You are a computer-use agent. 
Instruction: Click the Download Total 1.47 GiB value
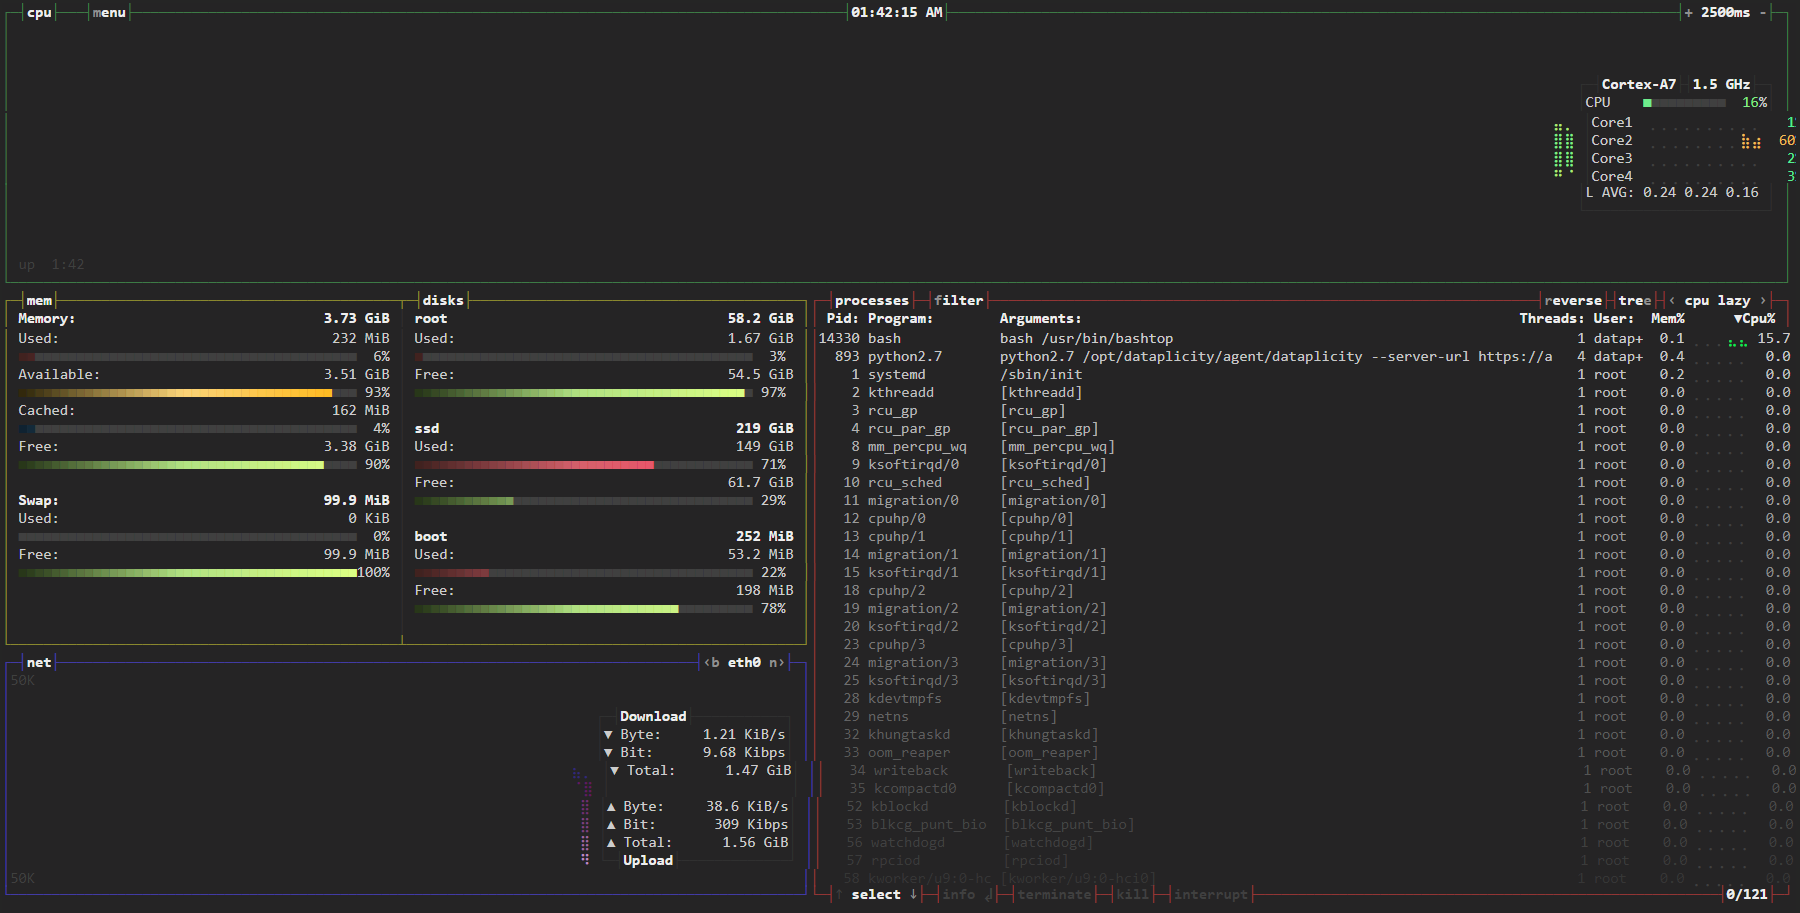tap(758, 771)
